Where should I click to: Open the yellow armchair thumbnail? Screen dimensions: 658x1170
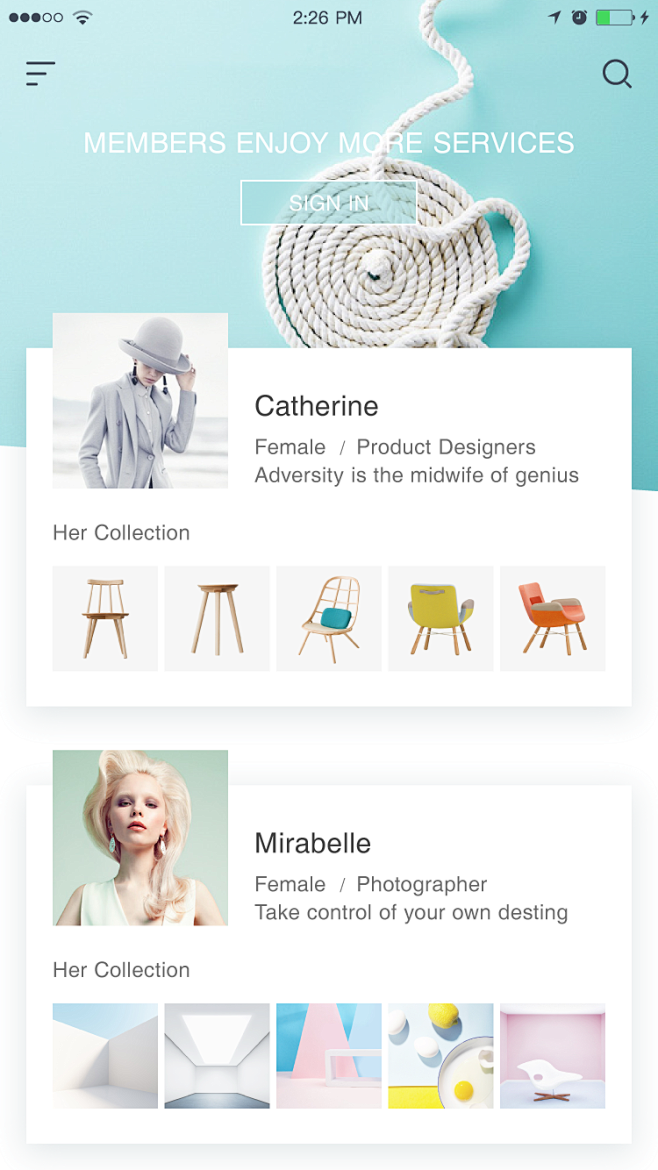click(x=441, y=619)
